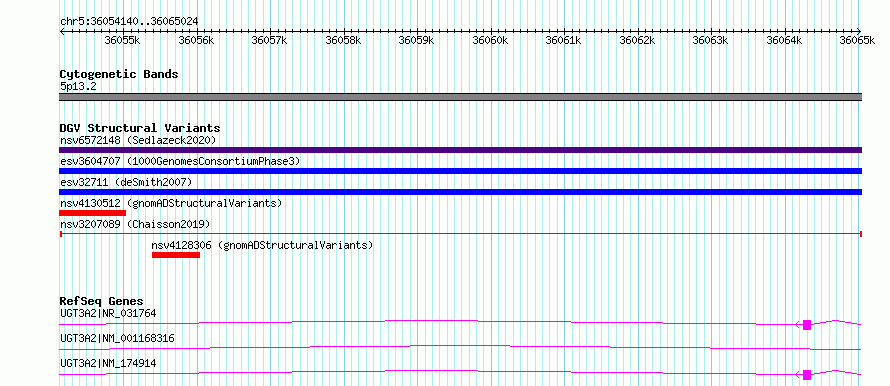Click the 36060k ruler tick label

point(490,40)
